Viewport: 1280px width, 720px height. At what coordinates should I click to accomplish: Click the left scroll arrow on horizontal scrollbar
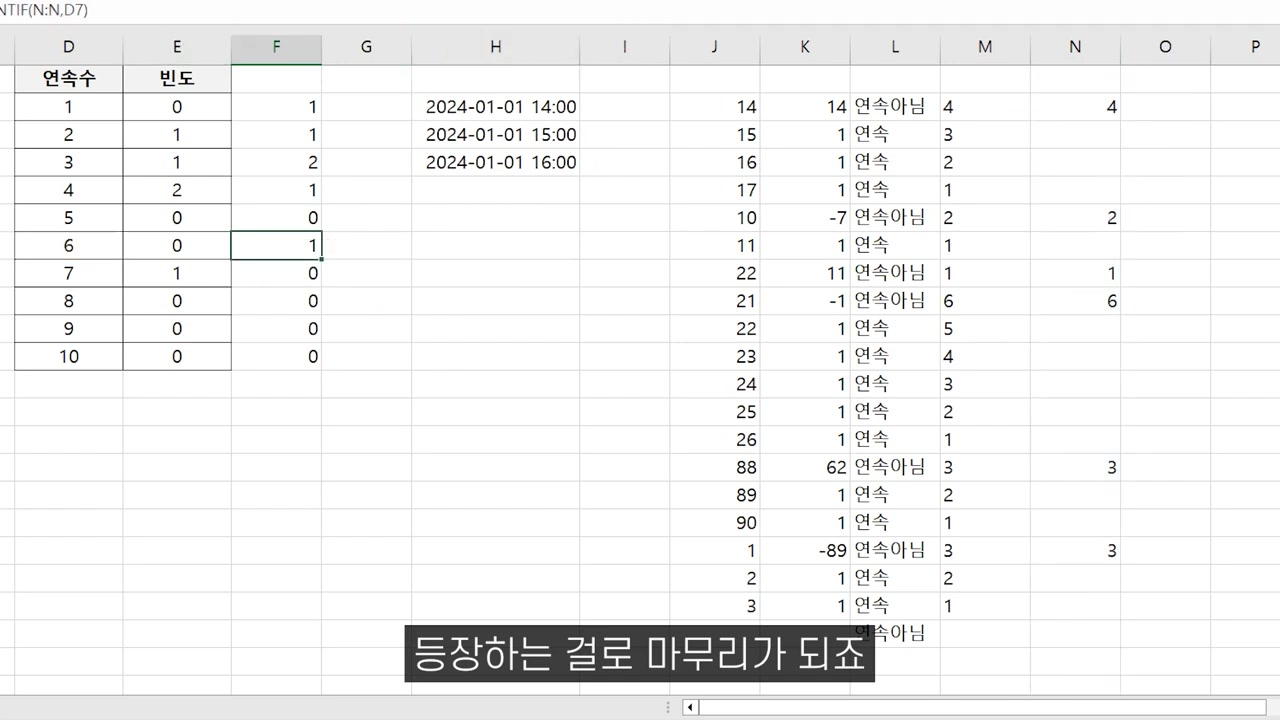click(x=689, y=707)
